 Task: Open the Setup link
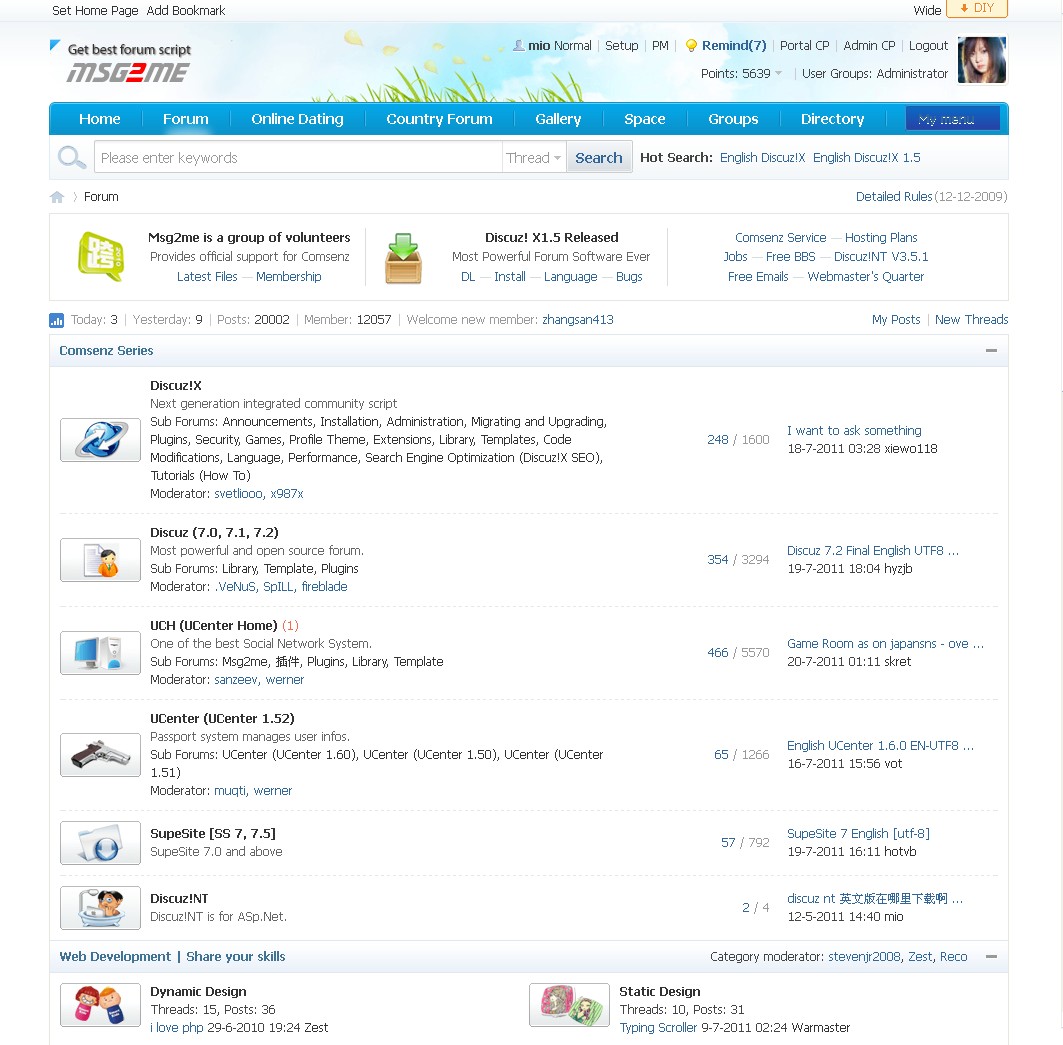[622, 45]
